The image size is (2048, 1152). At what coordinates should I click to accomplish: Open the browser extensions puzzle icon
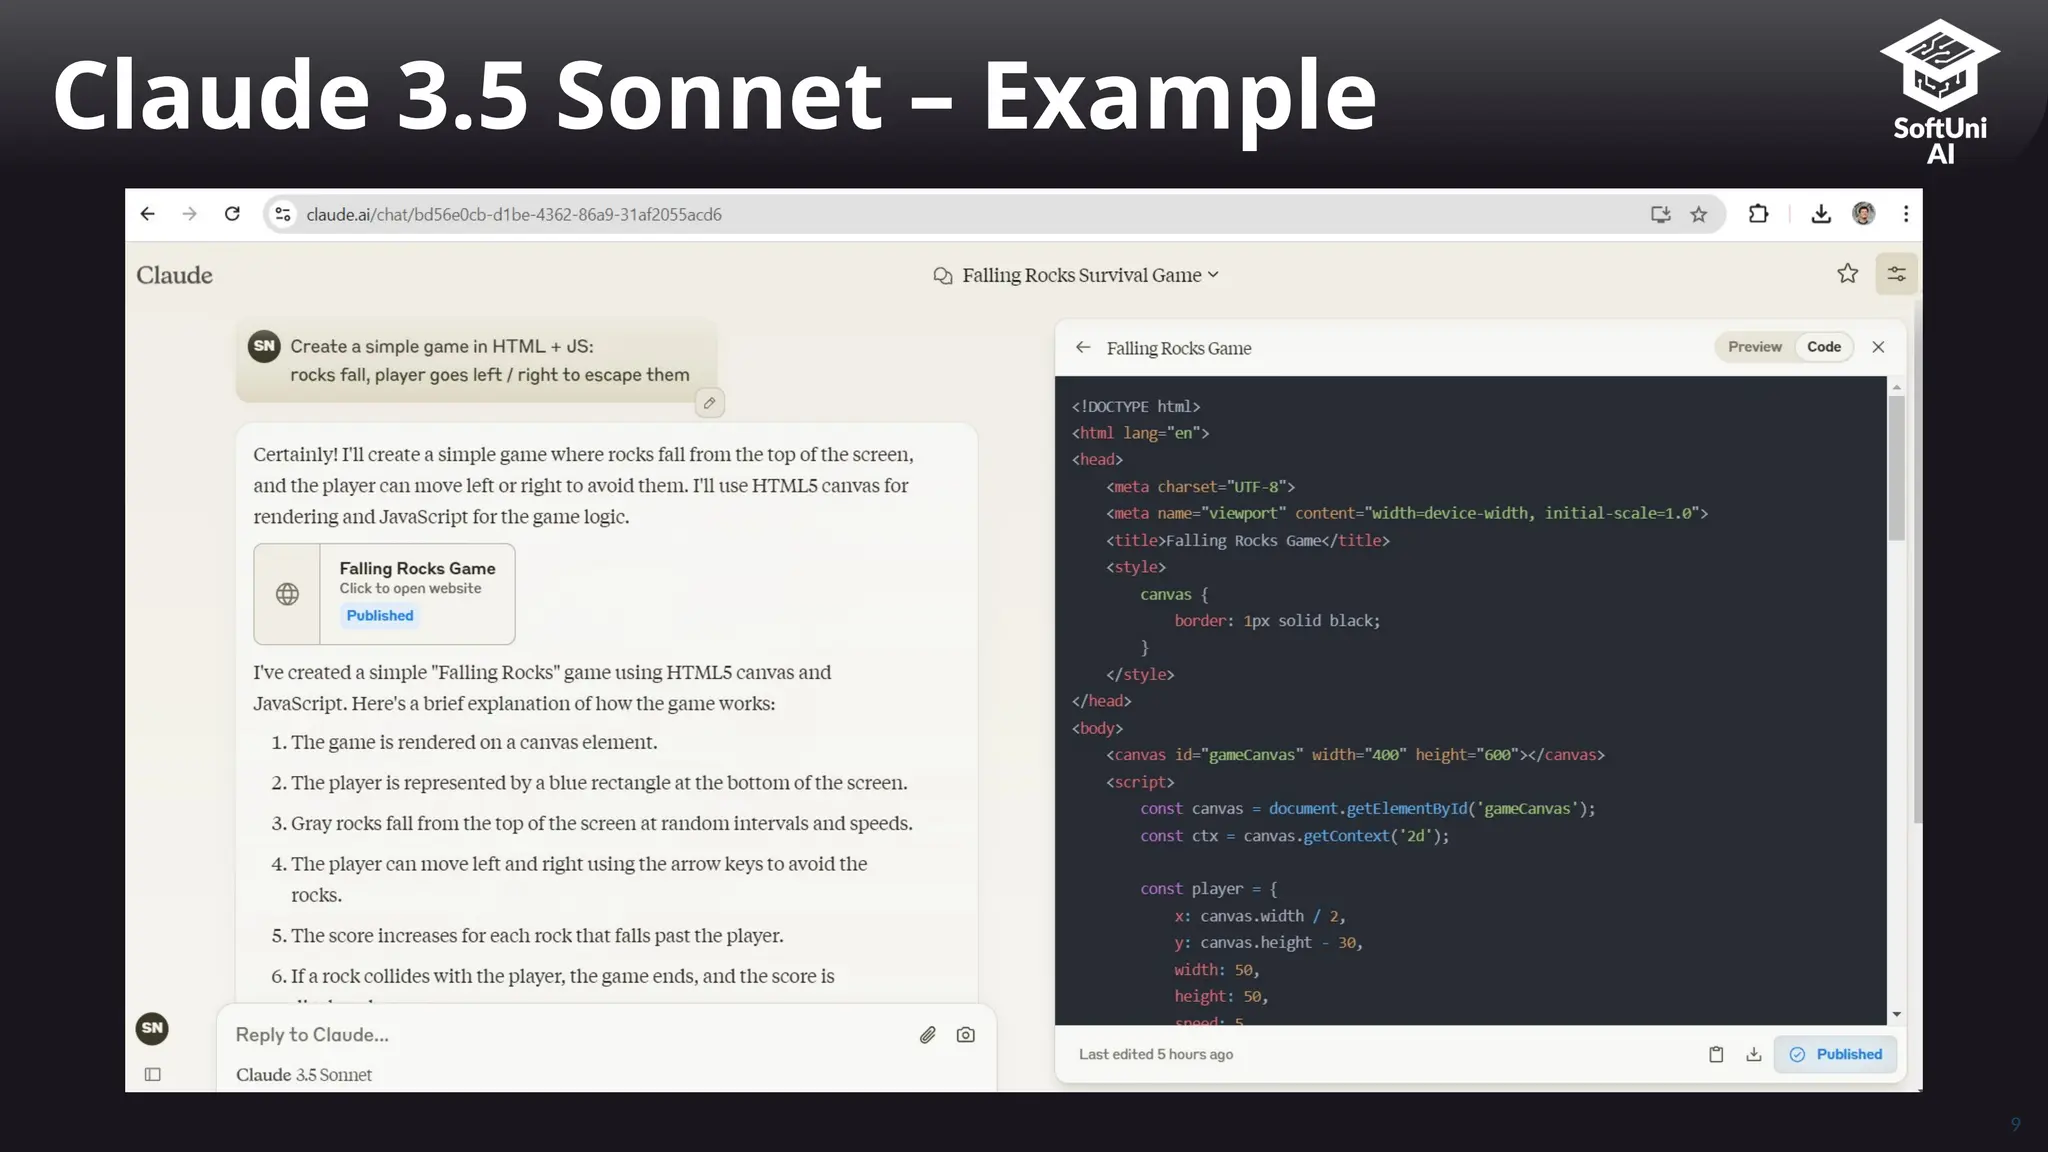point(1758,214)
